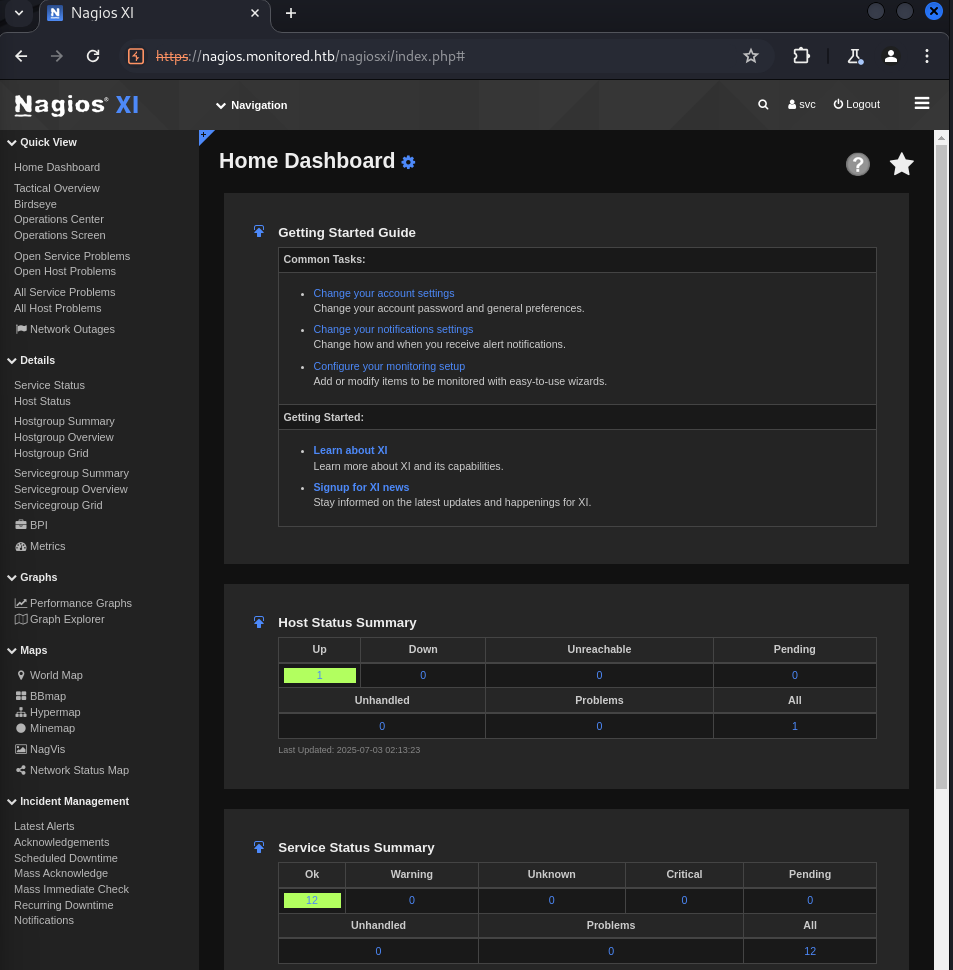Open Hypermap
Screen dimensions: 953x970
(48, 712)
